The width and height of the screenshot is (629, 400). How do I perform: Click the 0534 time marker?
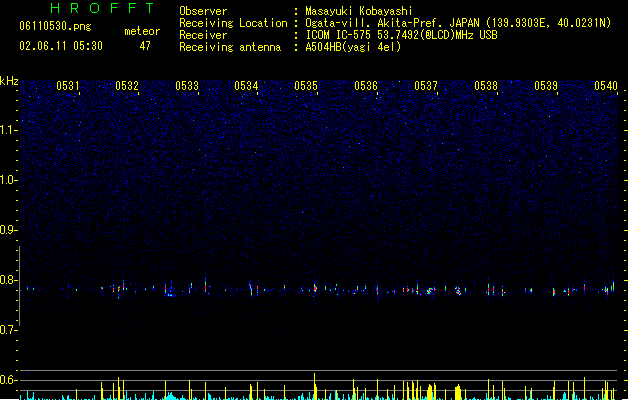point(246,86)
